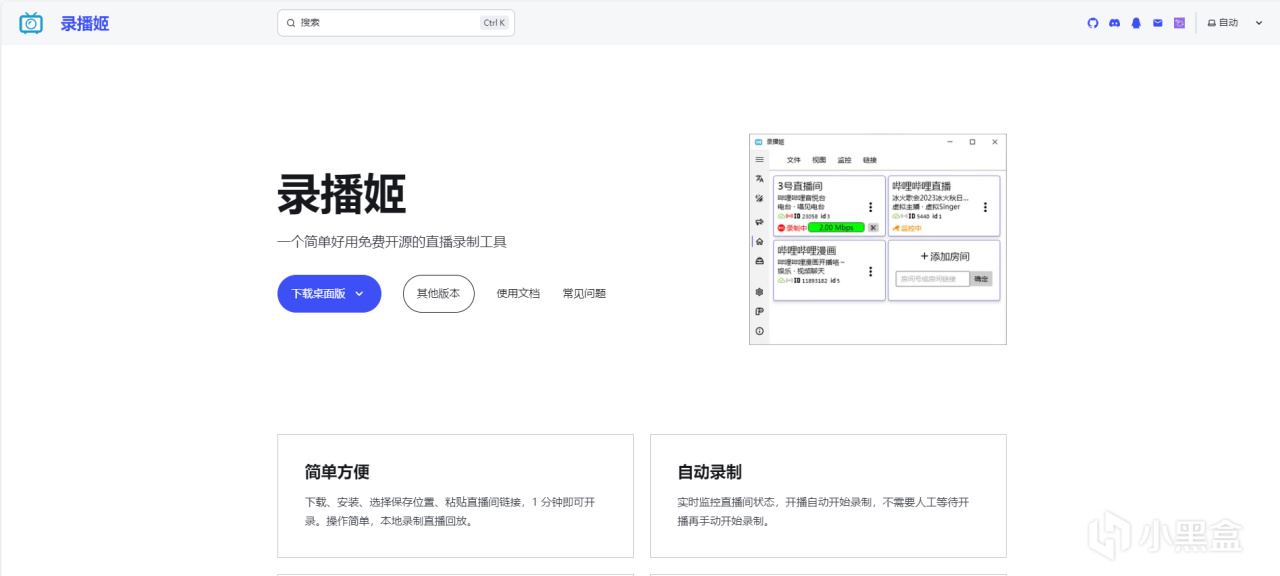This screenshot has height=576, width=1280.
Task: Open the 使用文档 link
Action: pos(518,294)
